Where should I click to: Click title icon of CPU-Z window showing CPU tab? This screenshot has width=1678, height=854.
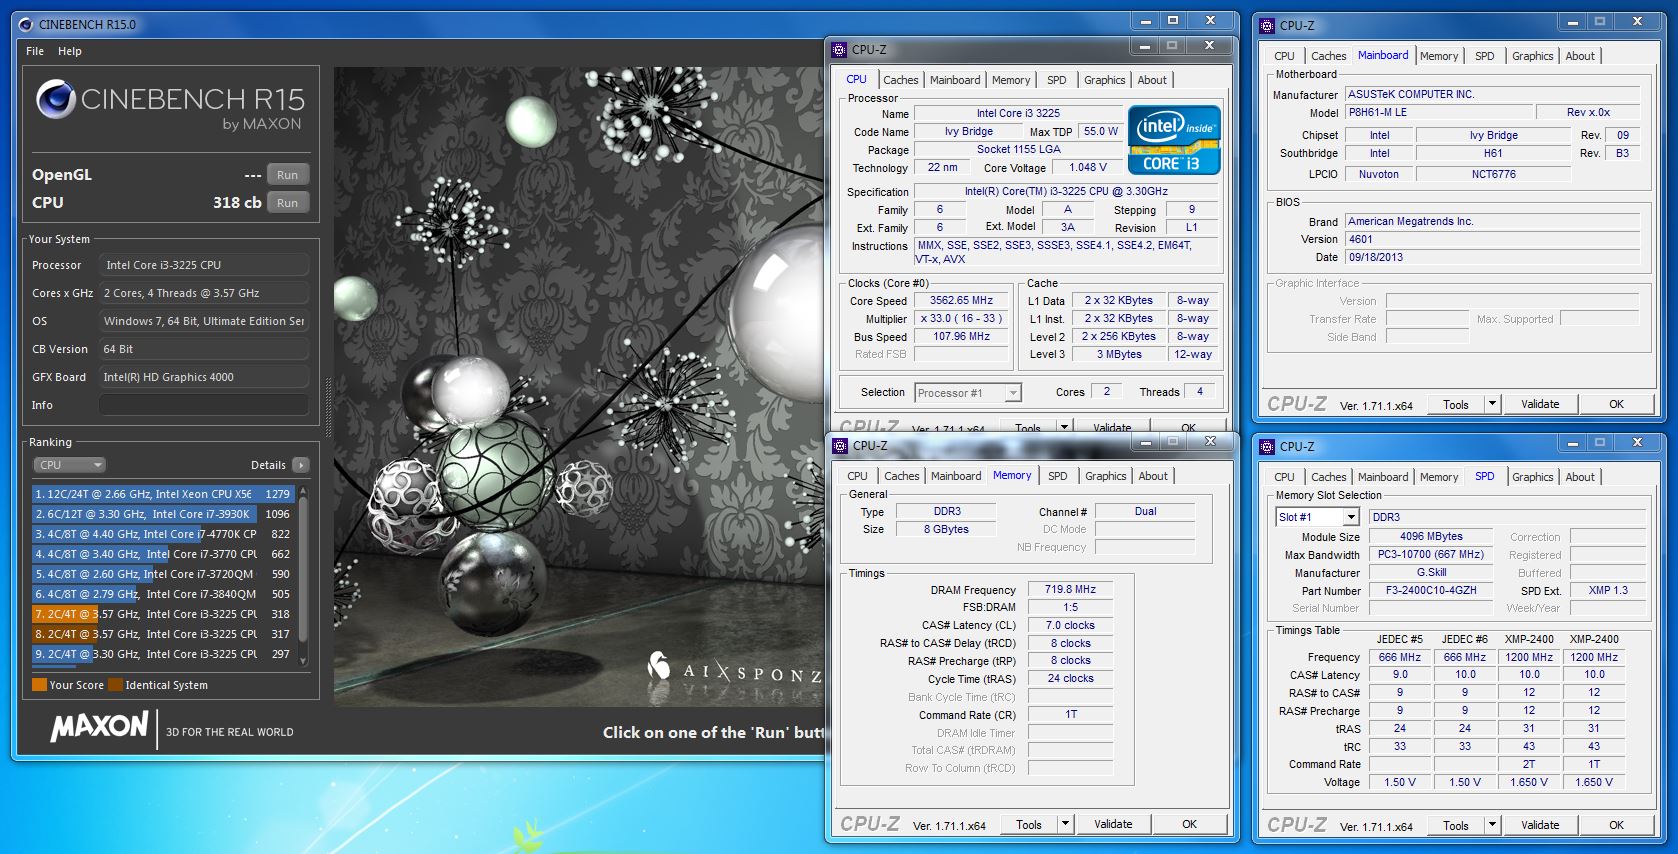pyautogui.click(x=839, y=49)
